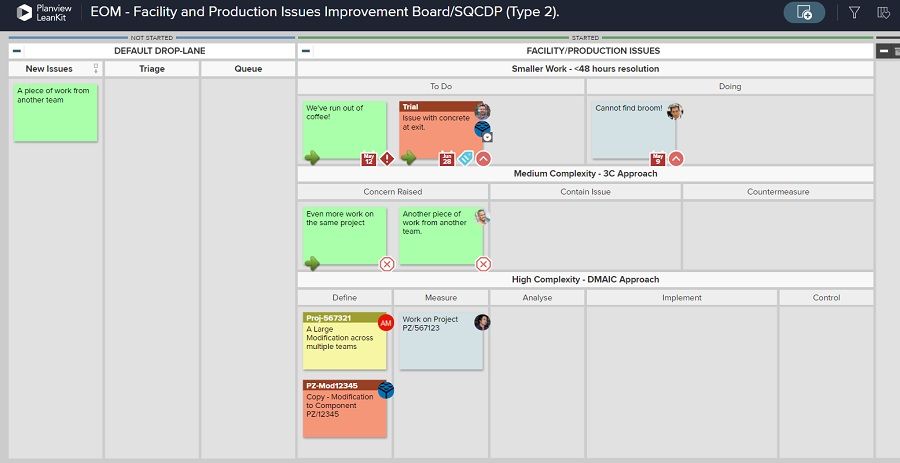Click green arrow on Even more work card
900x463 pixels.
coord(312,264)
